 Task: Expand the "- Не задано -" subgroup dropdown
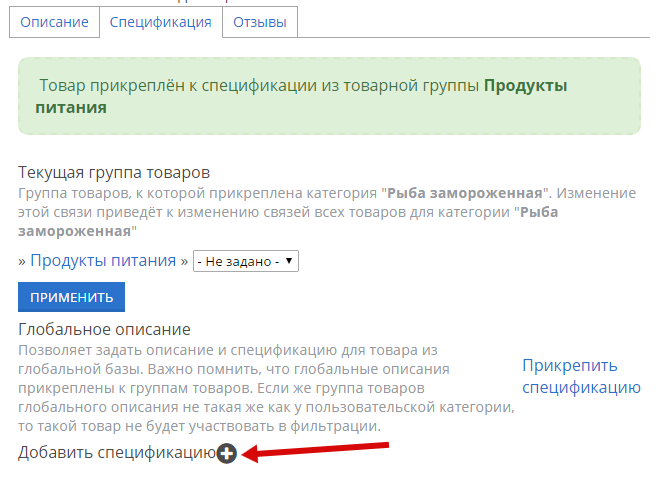point(246,261)
